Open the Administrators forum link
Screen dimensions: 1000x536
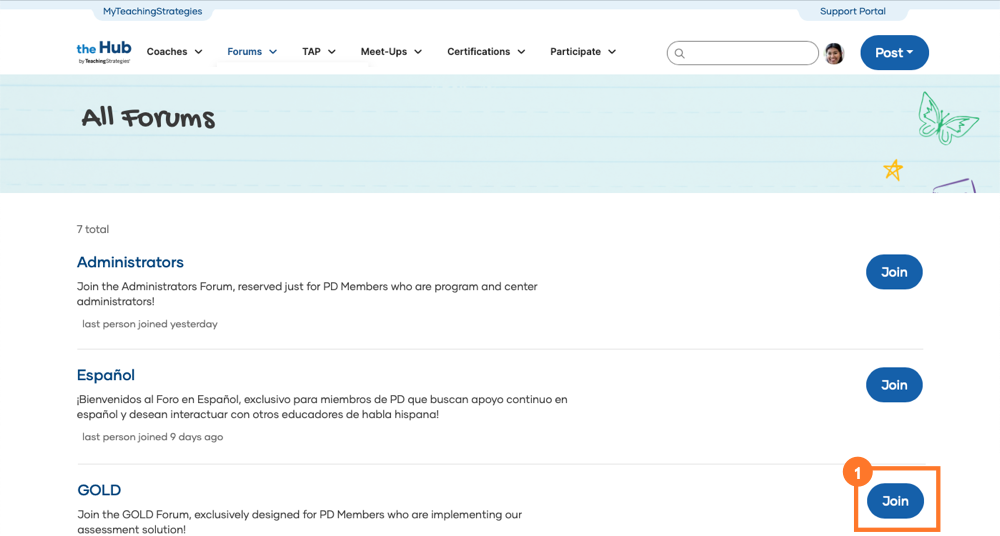click(x=130, y=262)
